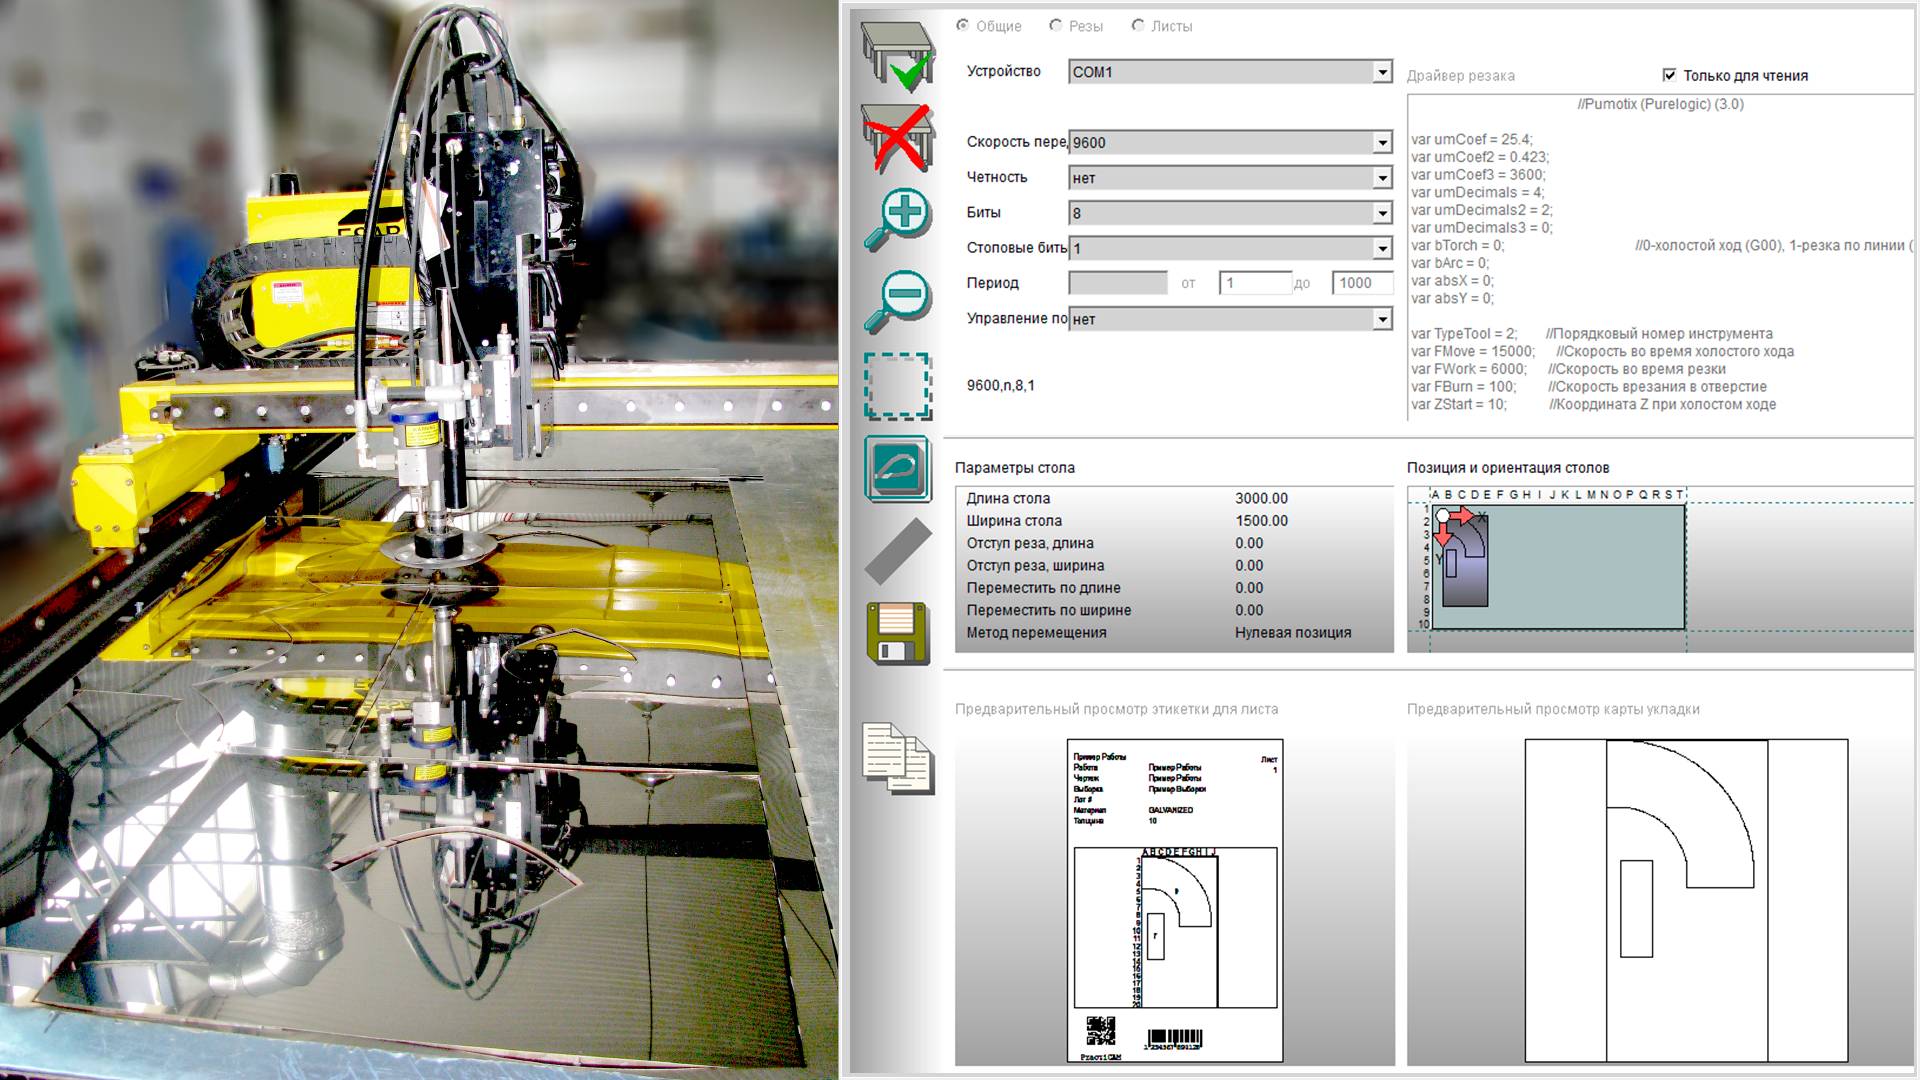The image size is (1920, 1080).
Task: Click the gray diagonal line tool icon
Action: (897, 551)
